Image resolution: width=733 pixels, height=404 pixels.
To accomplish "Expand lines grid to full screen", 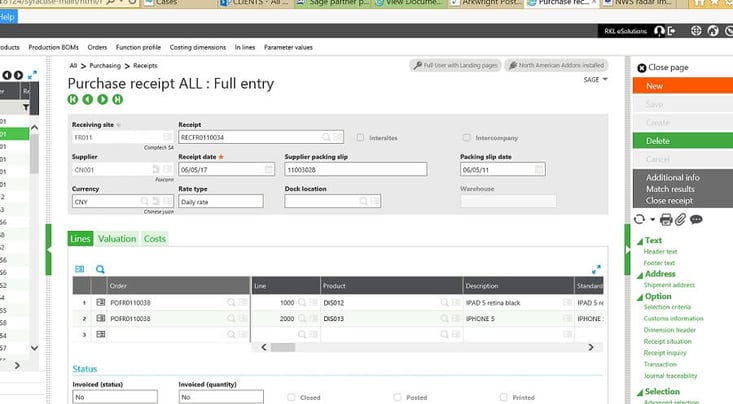I will pos(596,269).
